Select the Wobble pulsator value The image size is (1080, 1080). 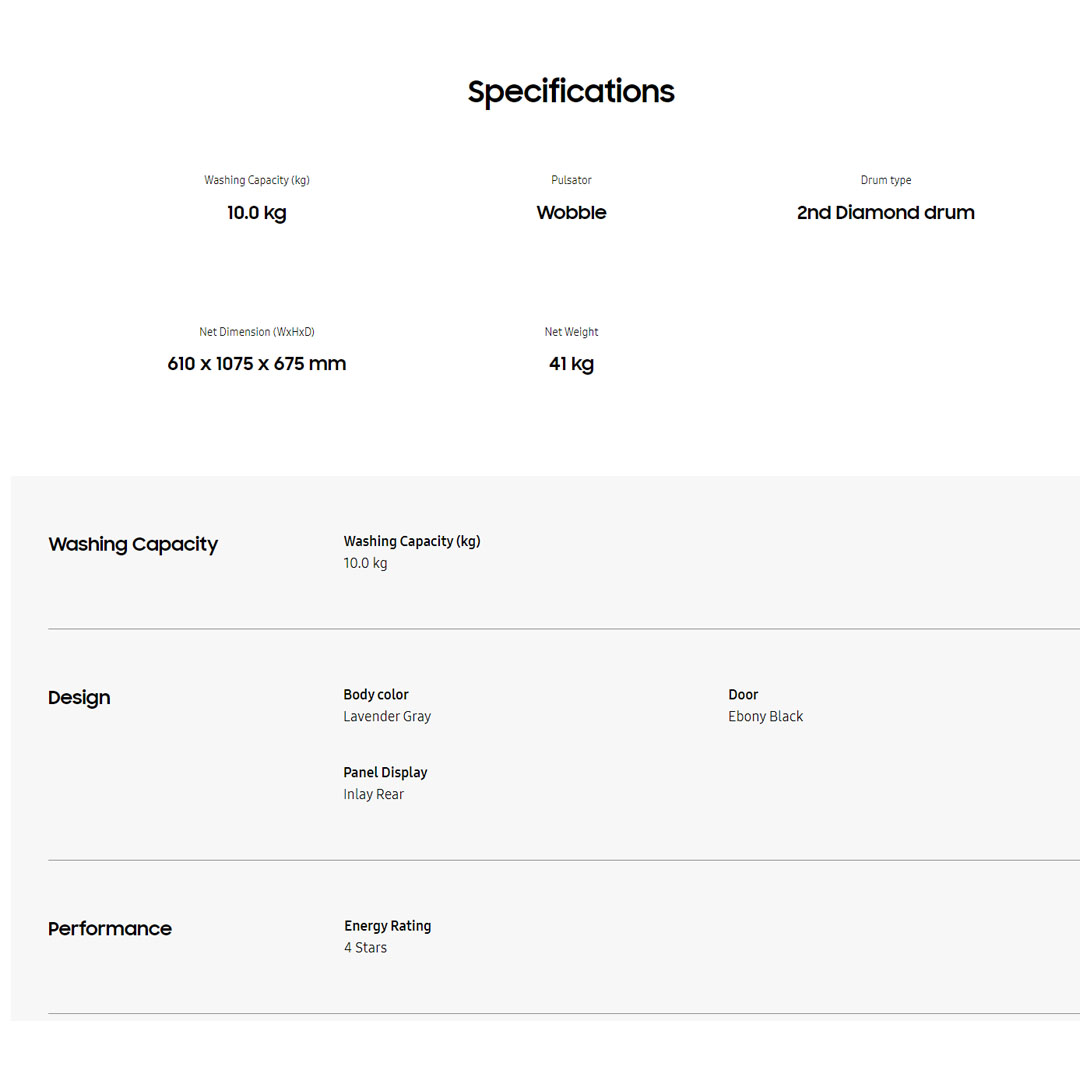[x=571, y=213]
